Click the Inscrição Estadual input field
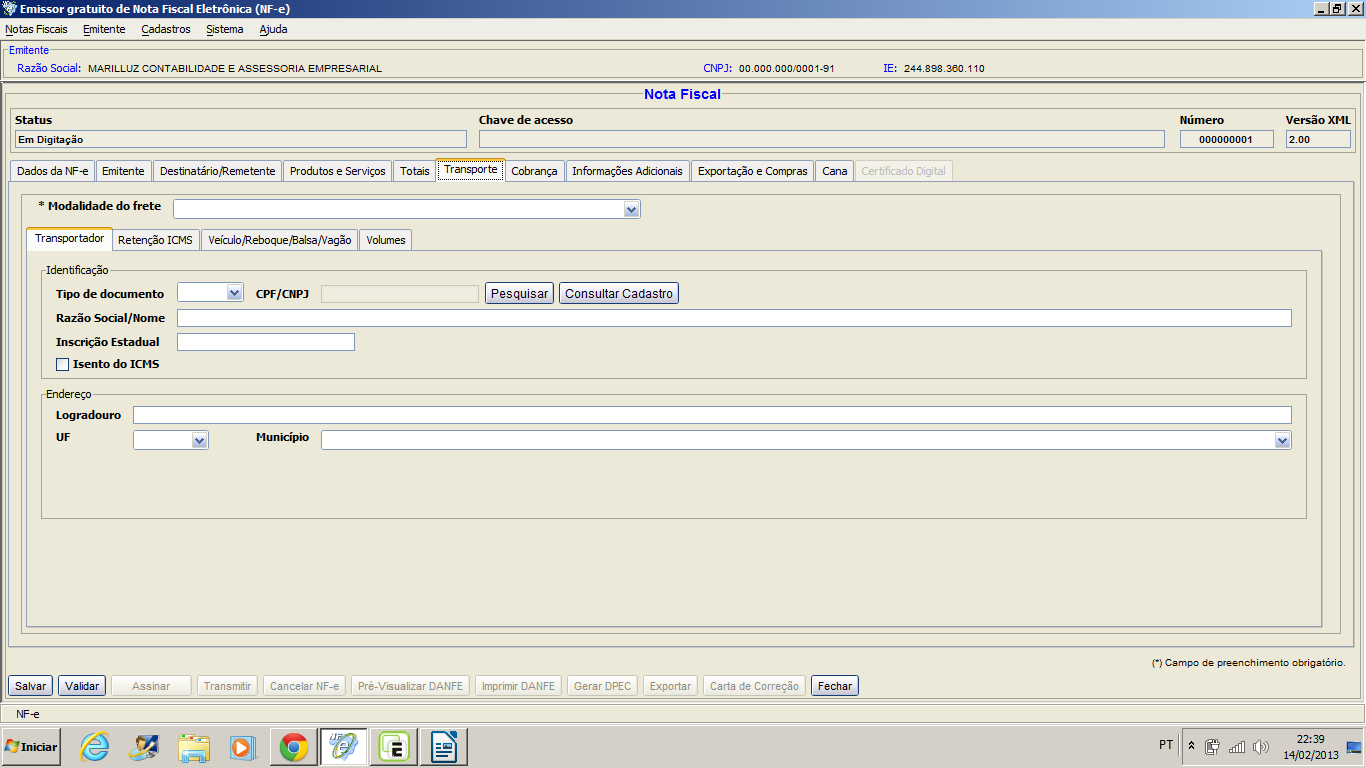This screenshot has height=768, width=1366. (x=266, y=342)
